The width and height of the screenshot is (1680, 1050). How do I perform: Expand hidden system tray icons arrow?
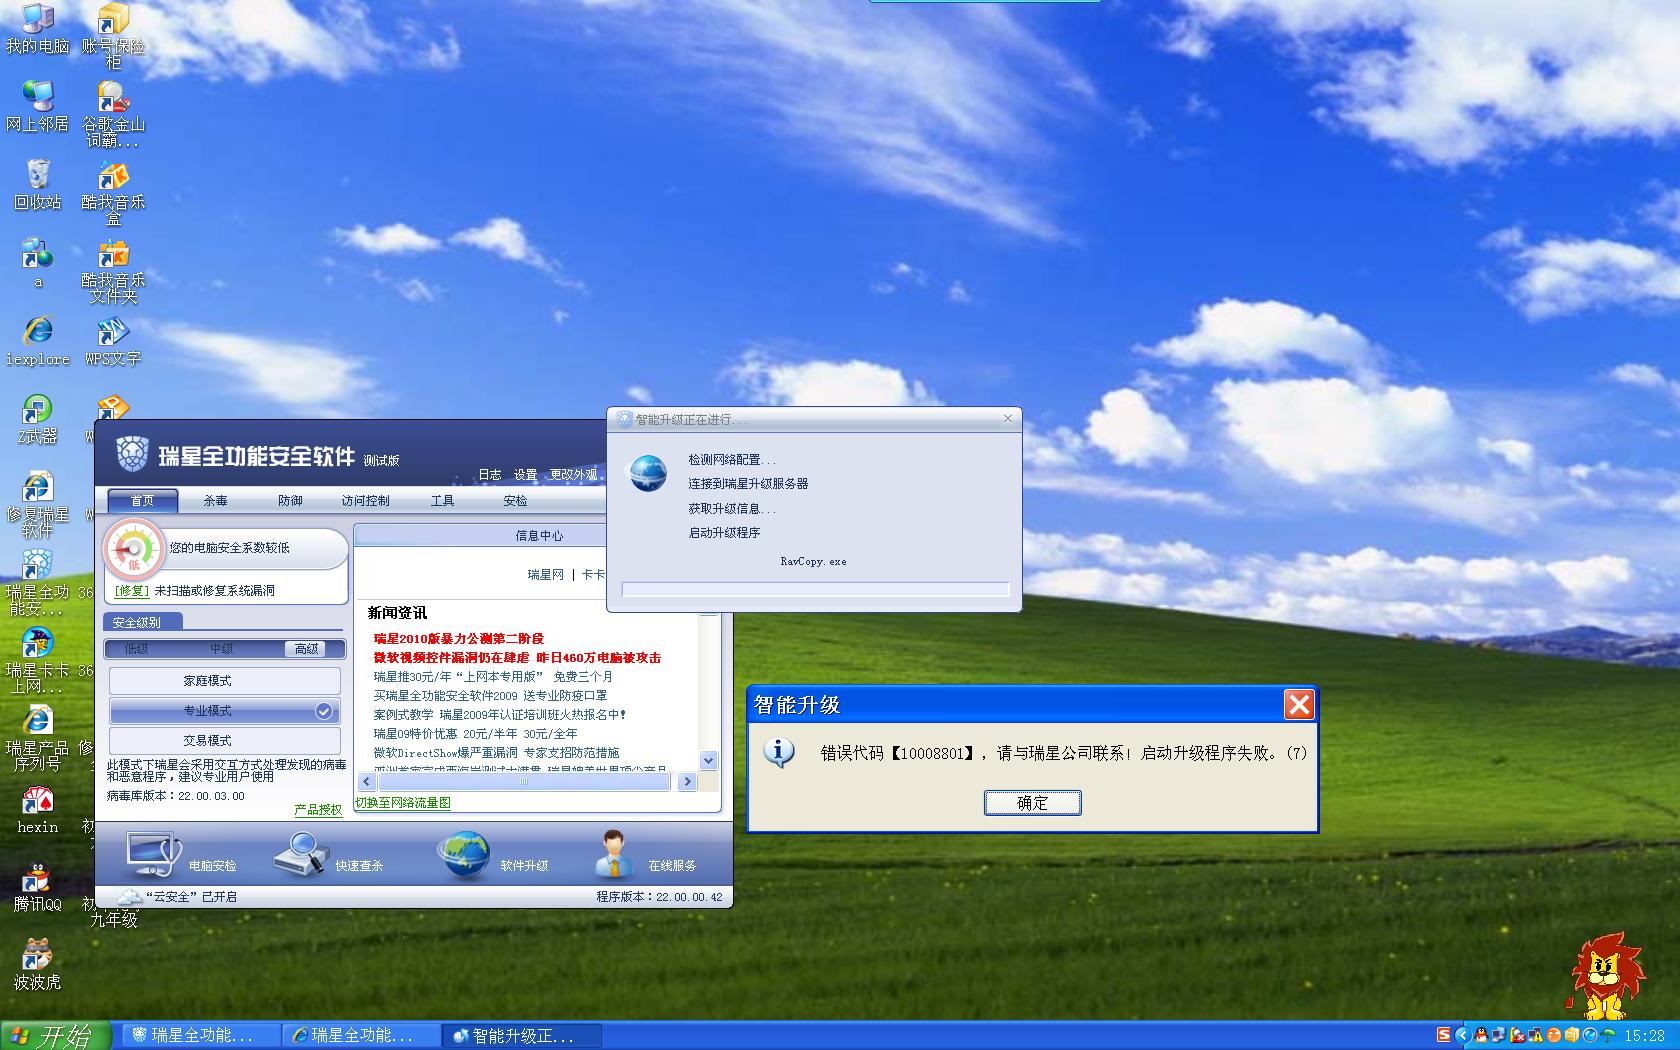pyautogui.click(x=1463, y=1035)
